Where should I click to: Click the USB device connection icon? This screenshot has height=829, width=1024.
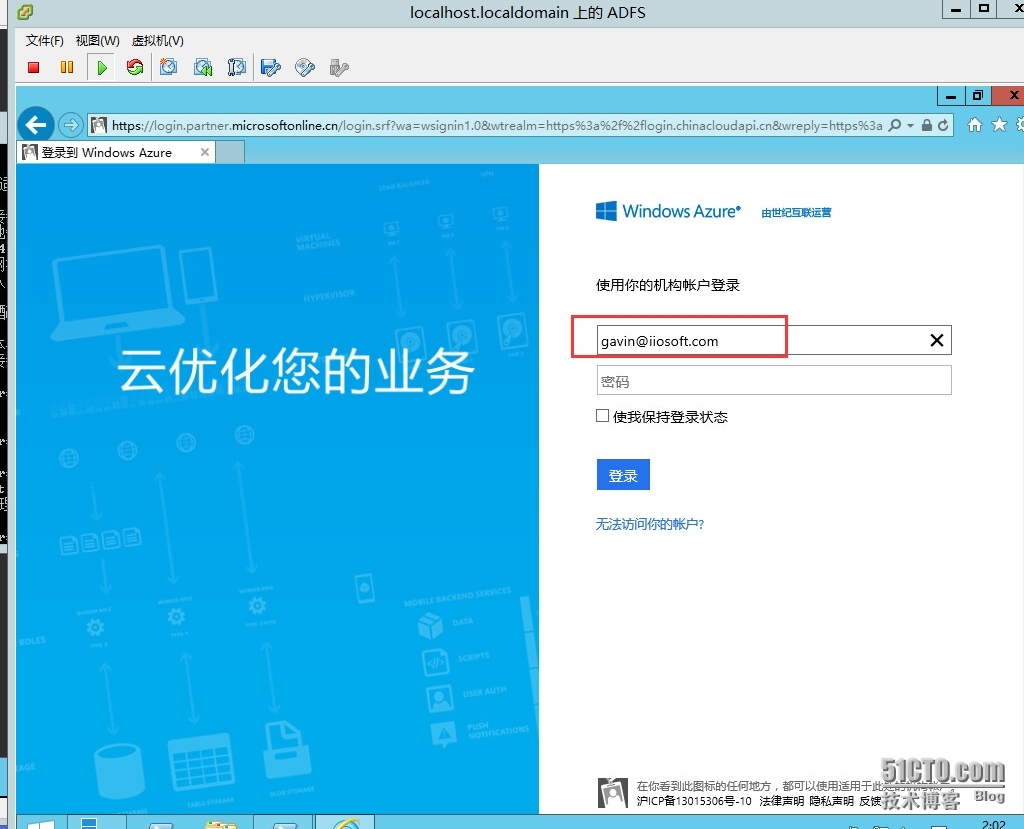339,67
